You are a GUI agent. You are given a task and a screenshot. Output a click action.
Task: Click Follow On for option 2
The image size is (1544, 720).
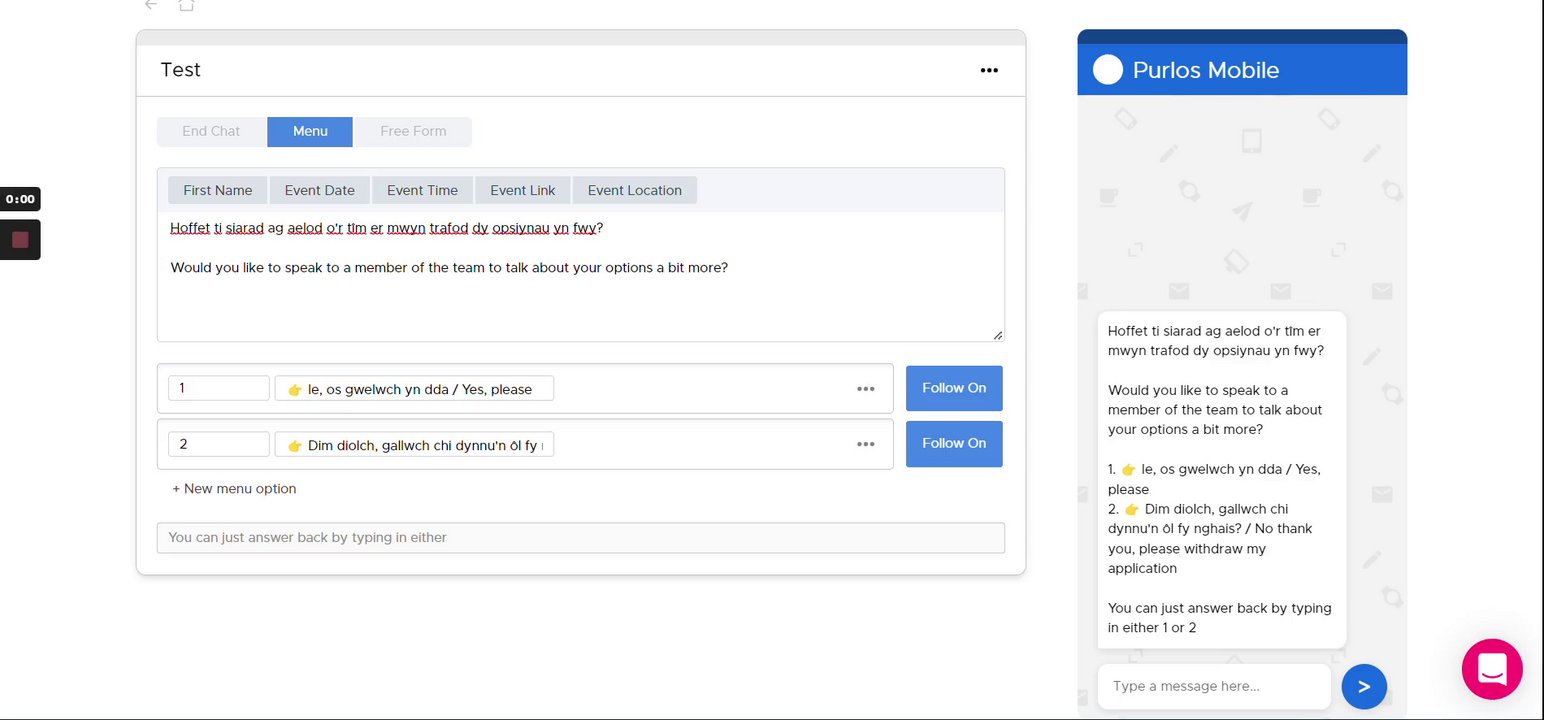(x=953, y=443)
